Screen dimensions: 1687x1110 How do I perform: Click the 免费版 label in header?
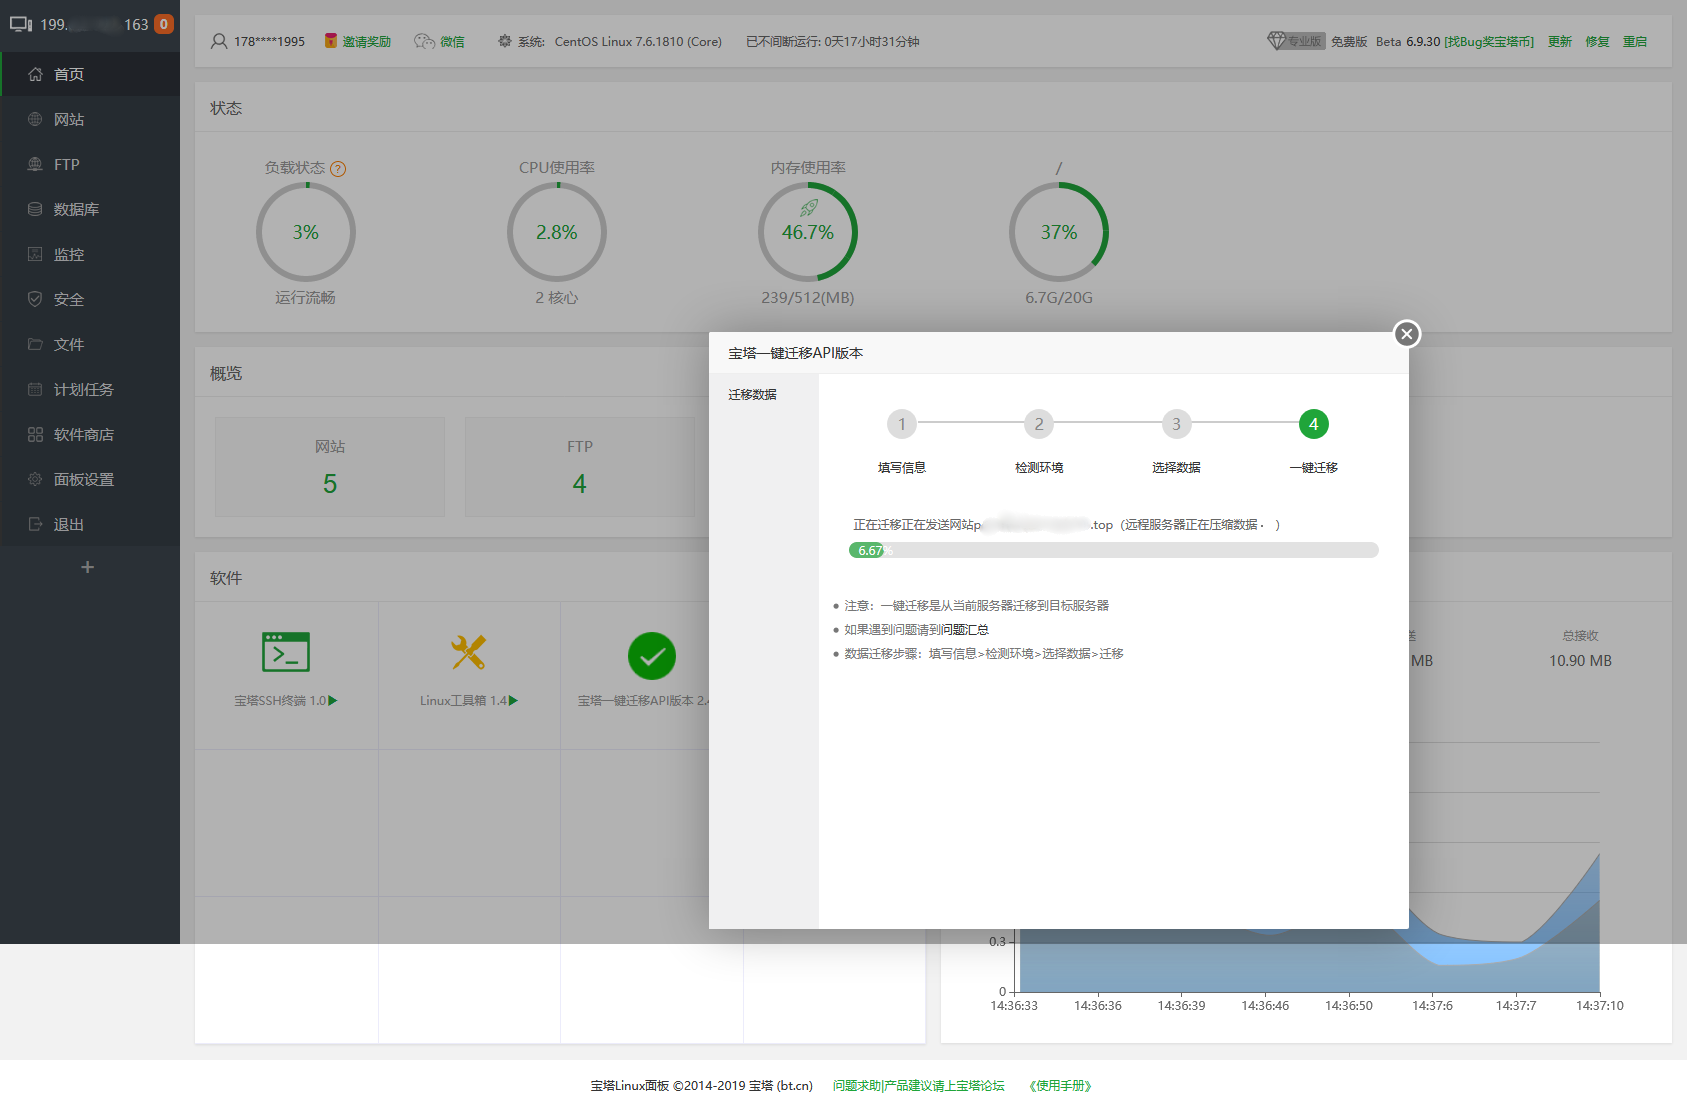[x=1349, y=41]
